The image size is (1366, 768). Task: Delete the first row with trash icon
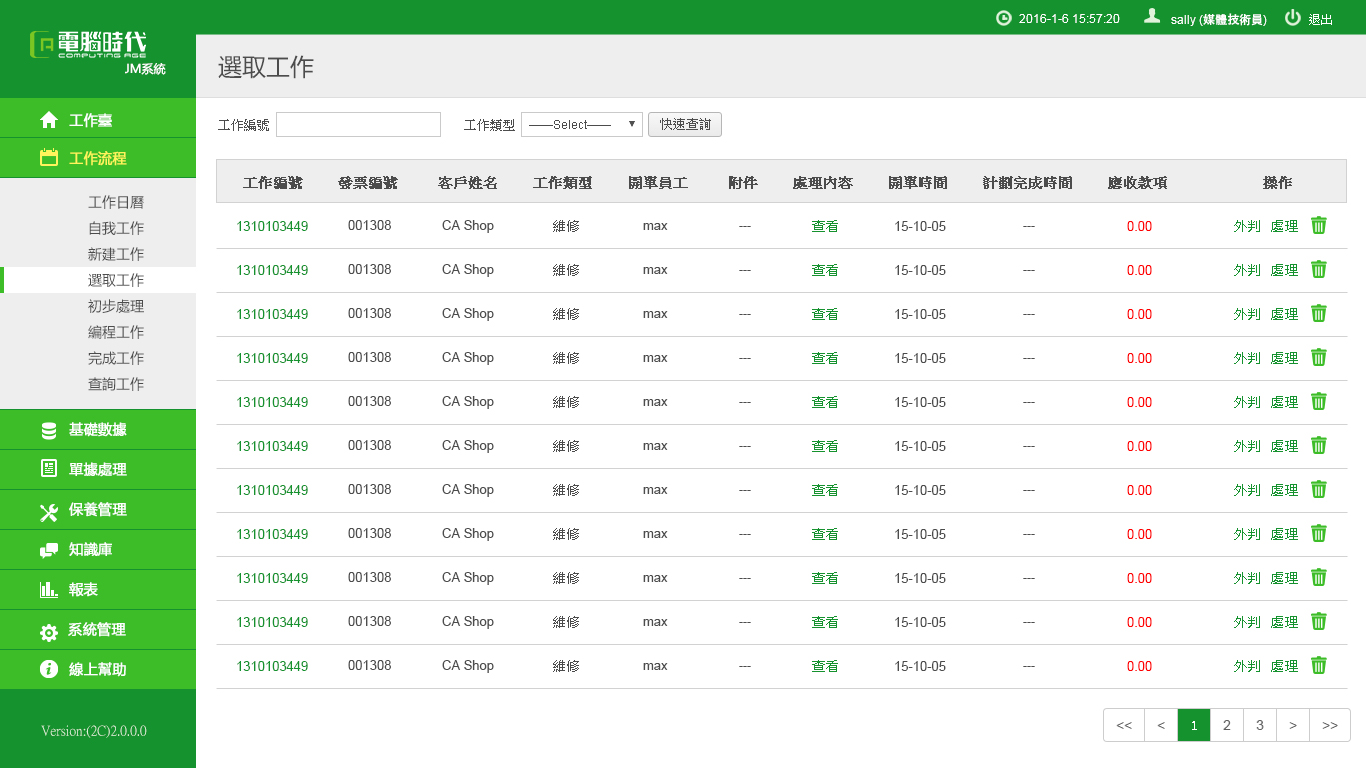(x=1319, y=226)
